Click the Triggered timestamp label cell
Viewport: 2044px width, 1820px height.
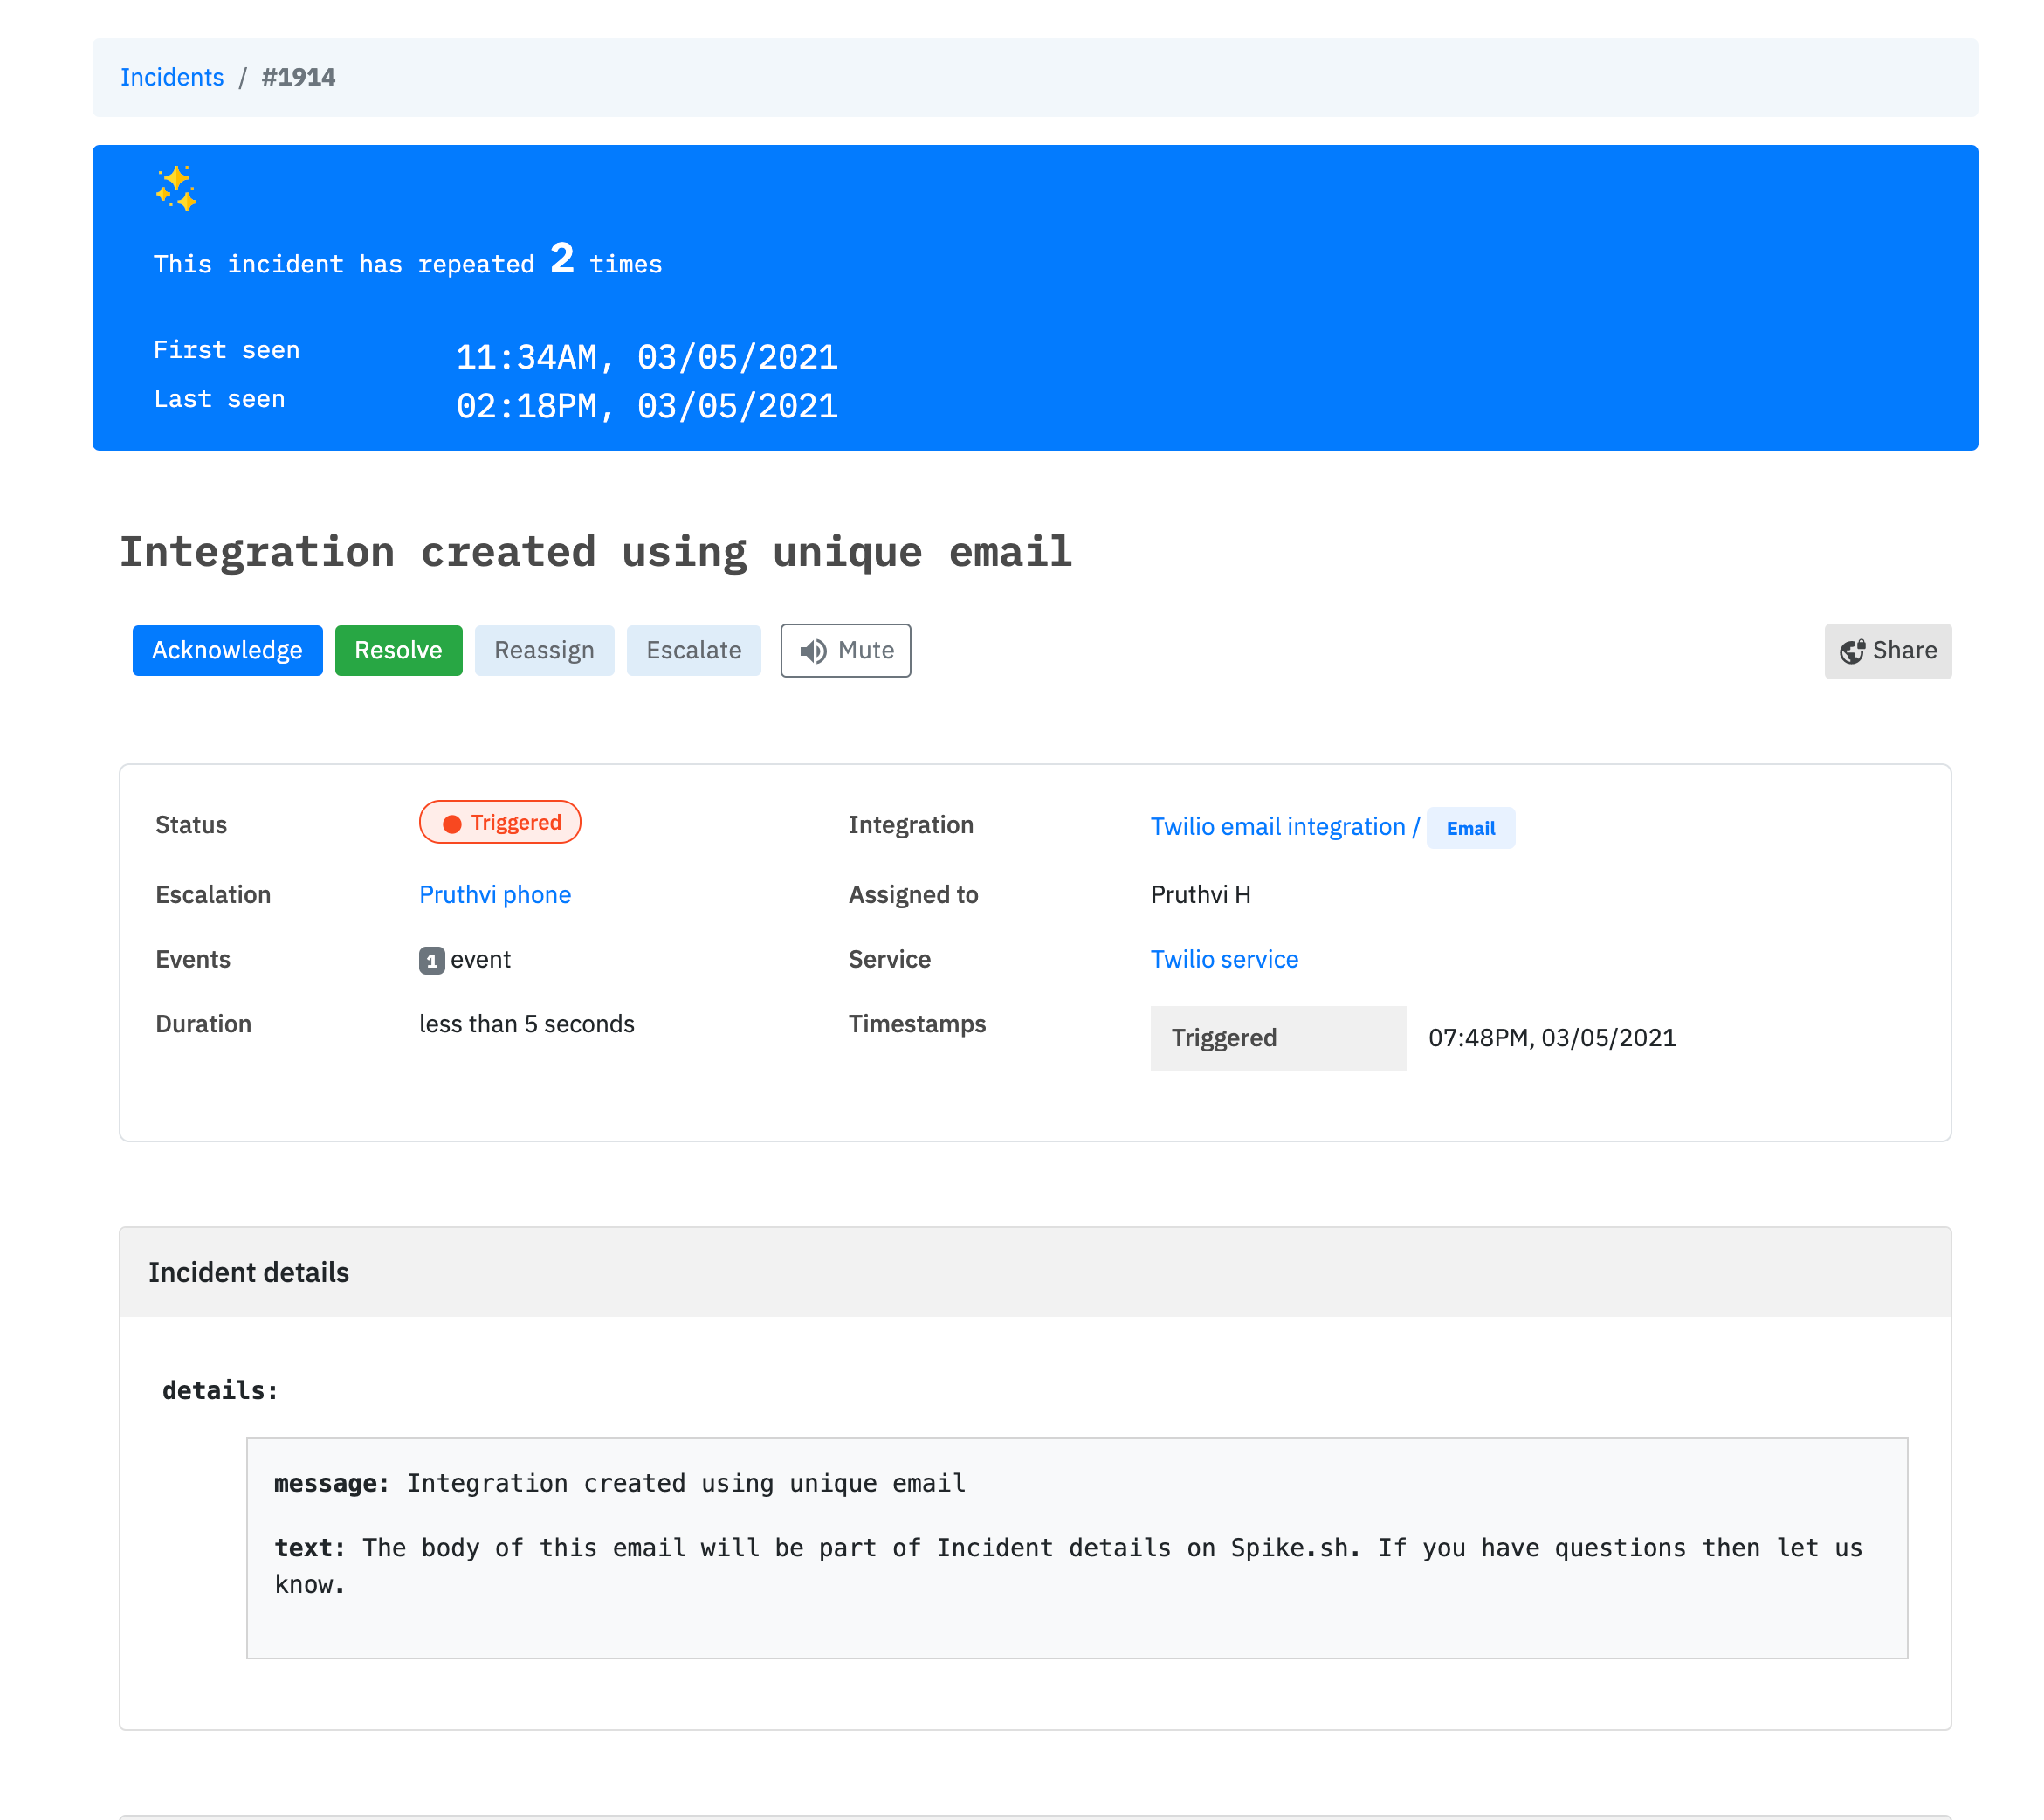pos(1279,1038)
